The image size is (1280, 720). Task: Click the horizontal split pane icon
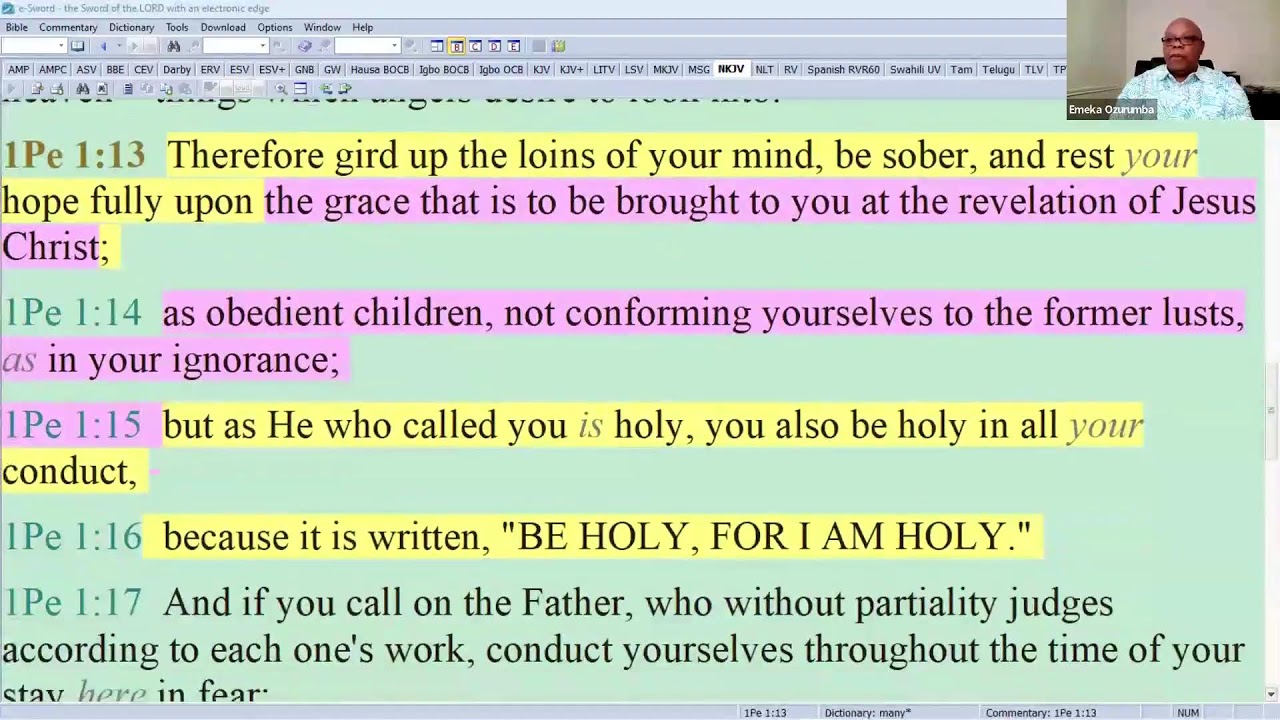[300, 88]
